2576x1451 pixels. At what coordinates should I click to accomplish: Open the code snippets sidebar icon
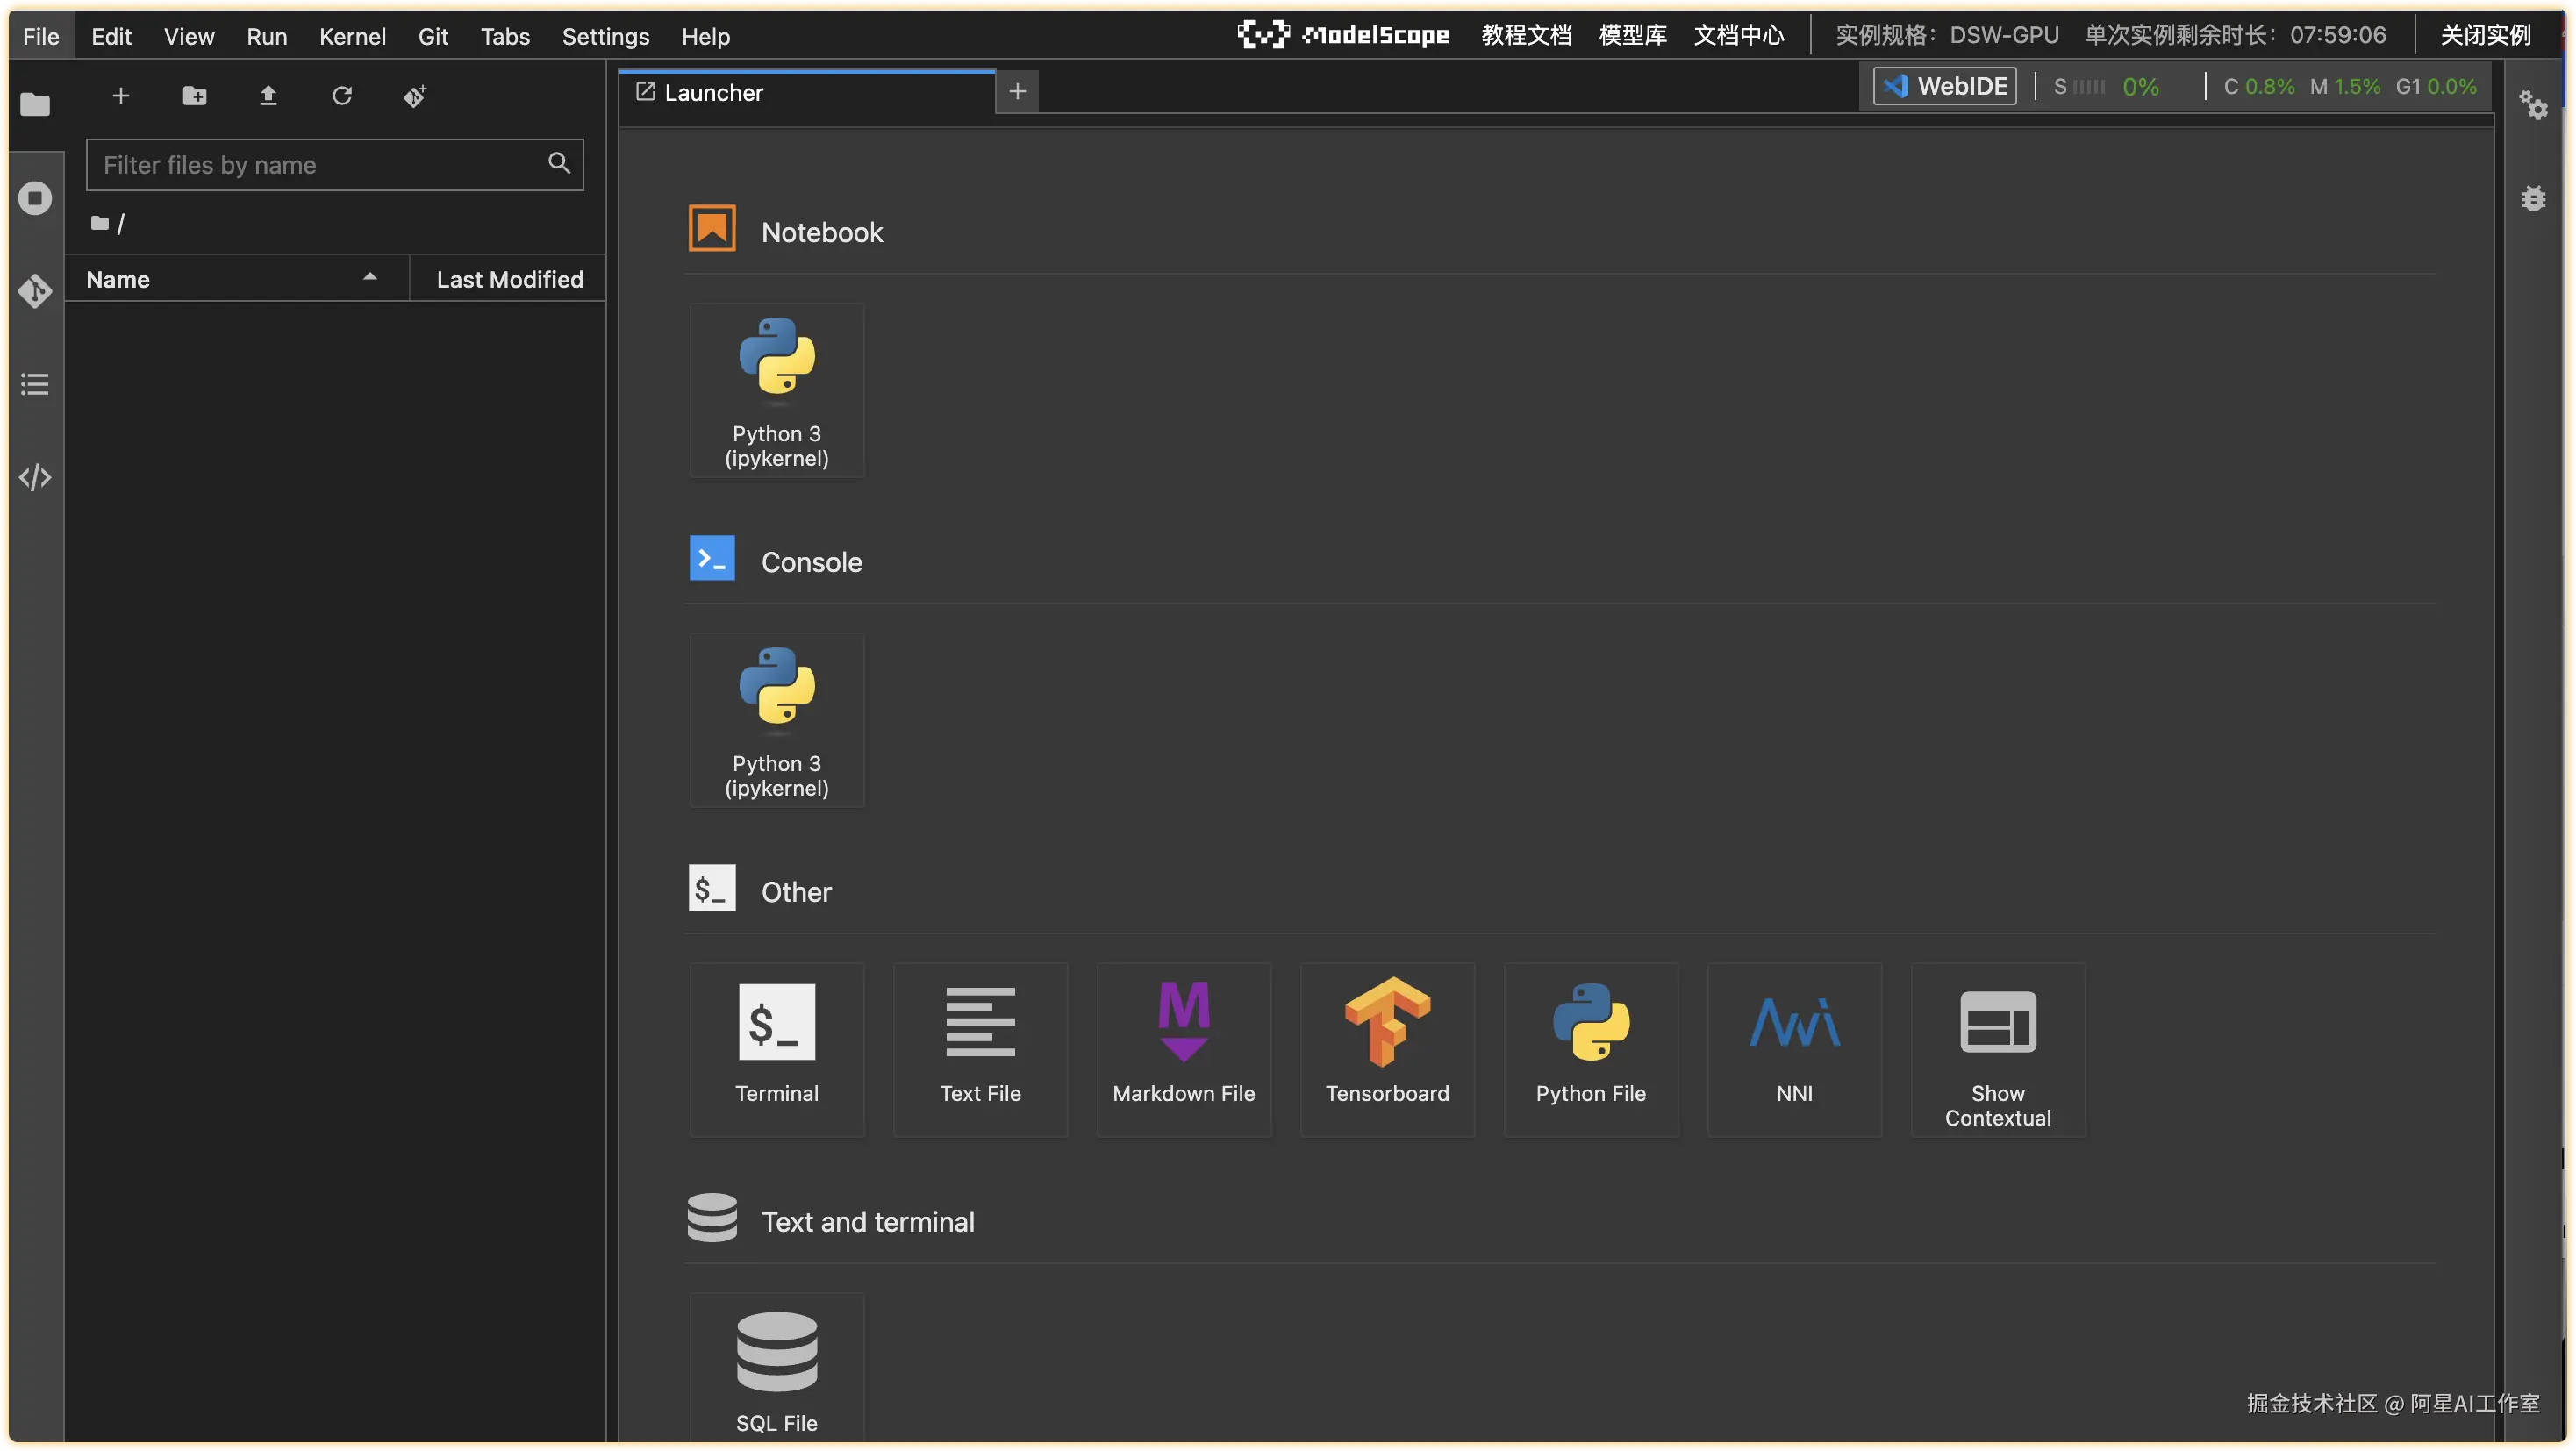[35, 477]
